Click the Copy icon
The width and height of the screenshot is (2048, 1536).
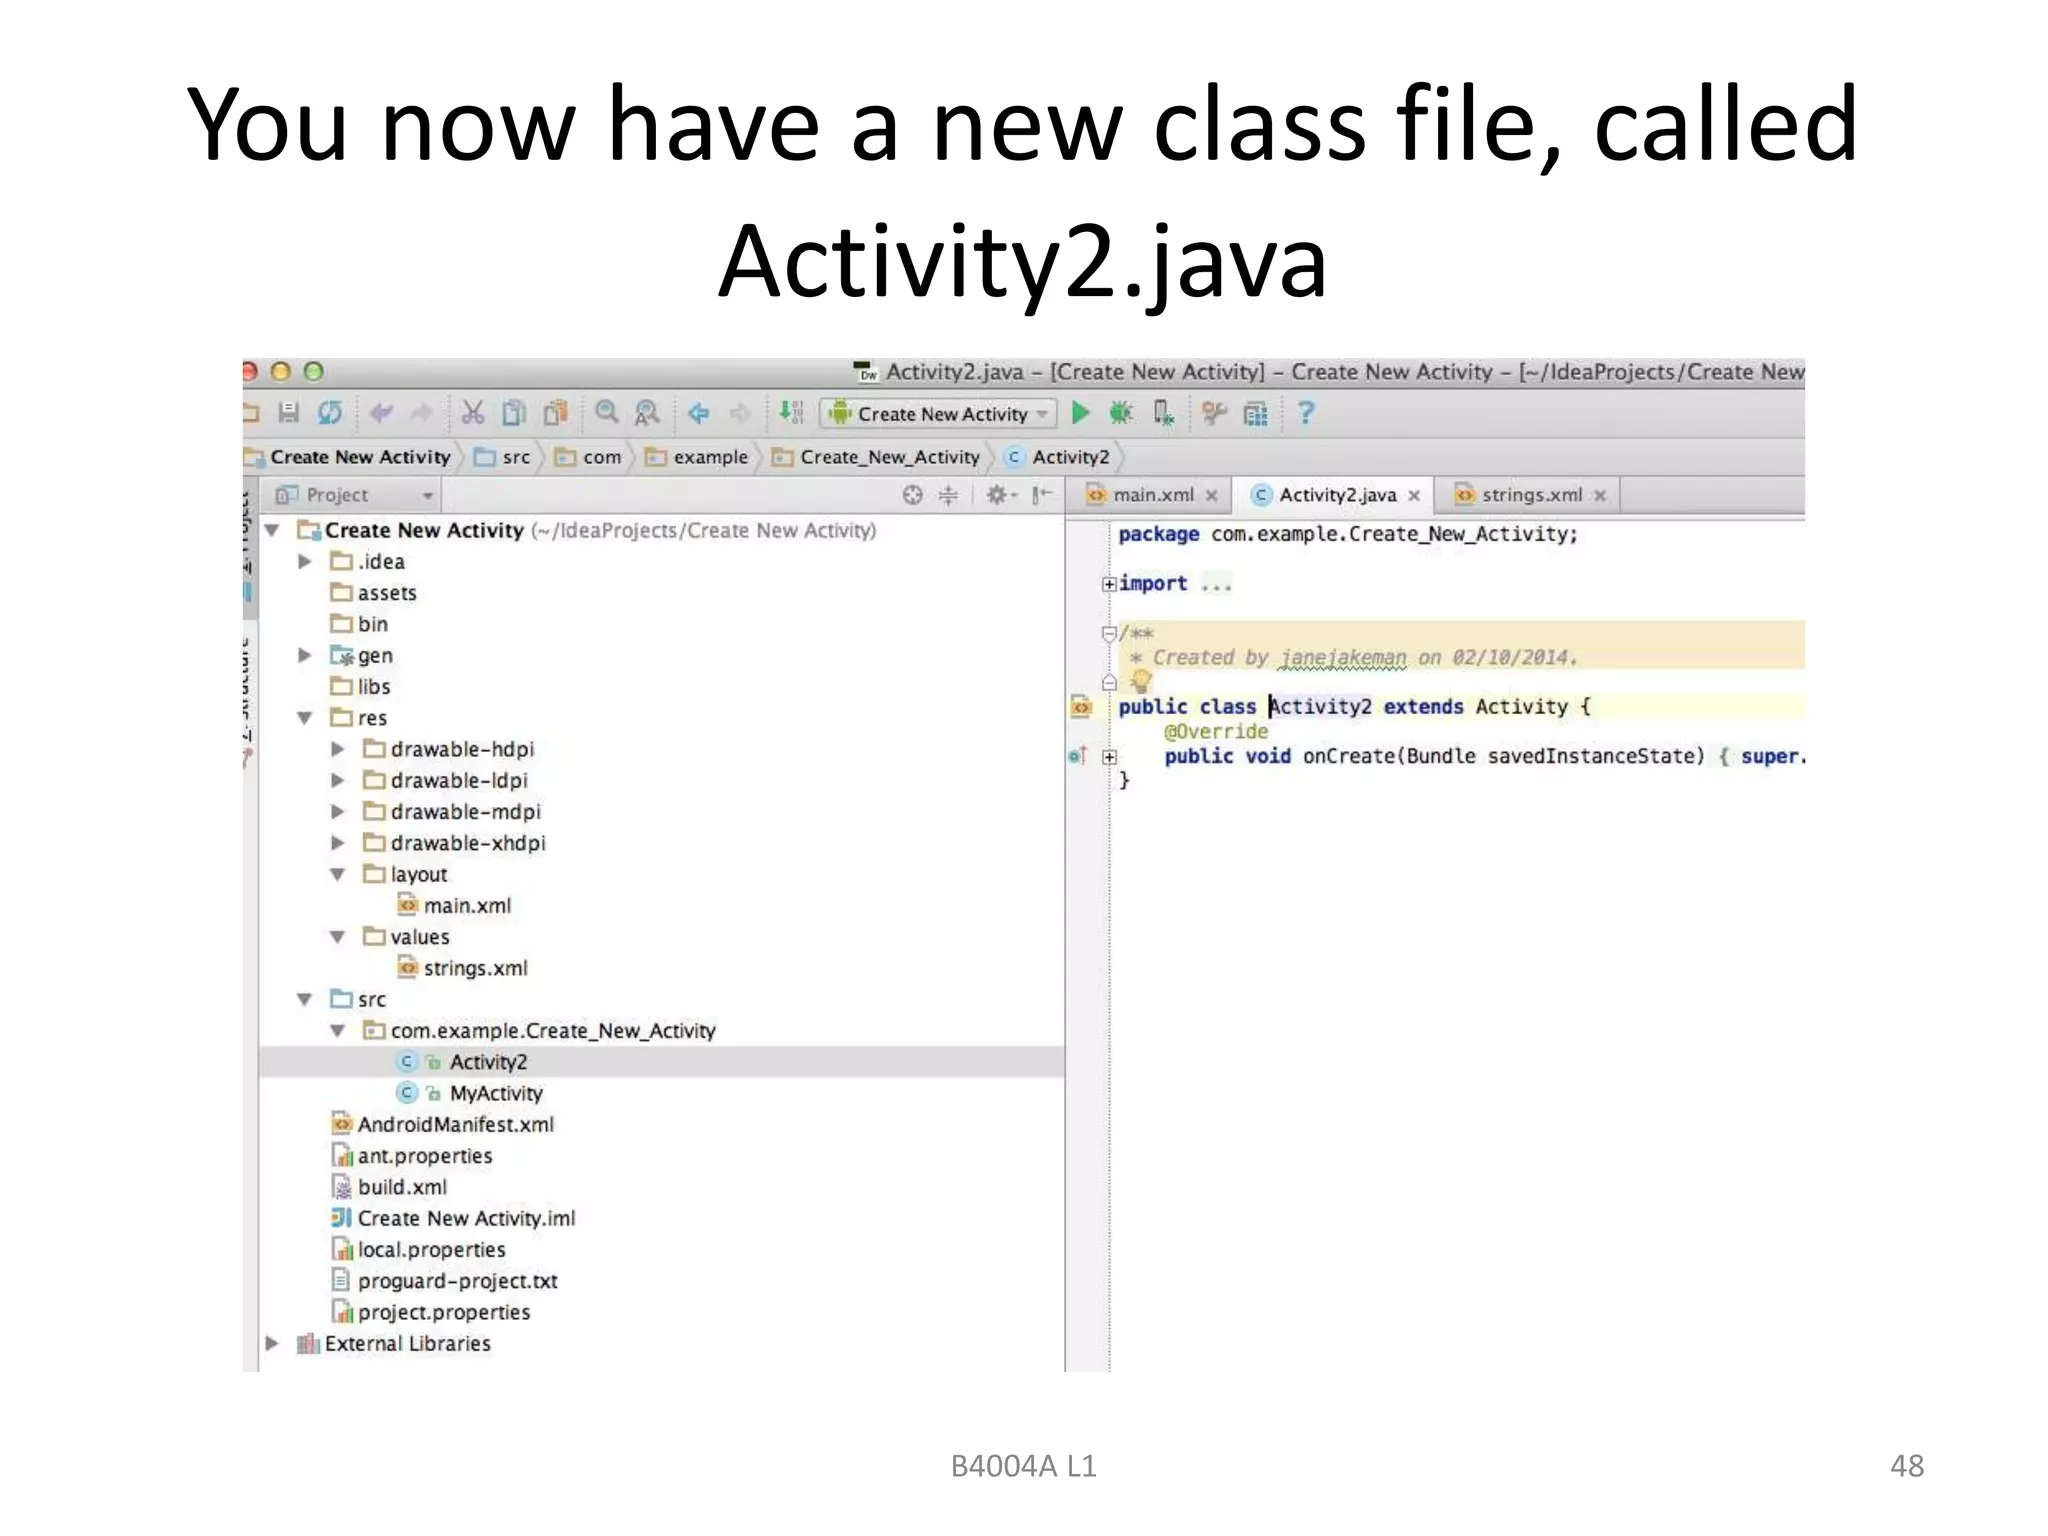[x=514, y=412]
